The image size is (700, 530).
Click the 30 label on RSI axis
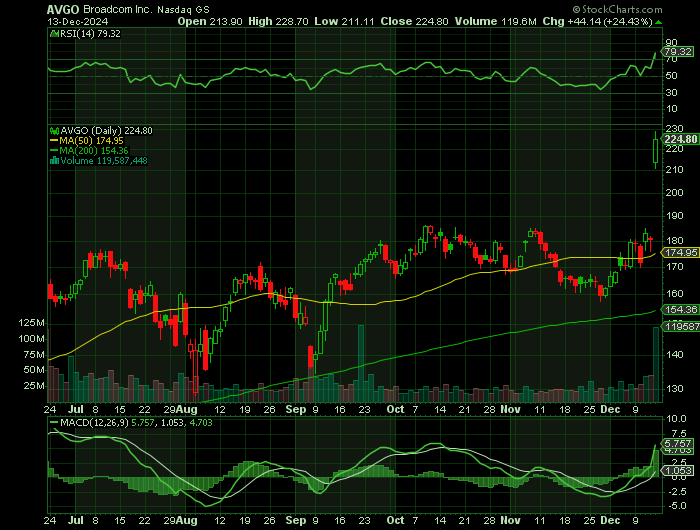point(671,92)
